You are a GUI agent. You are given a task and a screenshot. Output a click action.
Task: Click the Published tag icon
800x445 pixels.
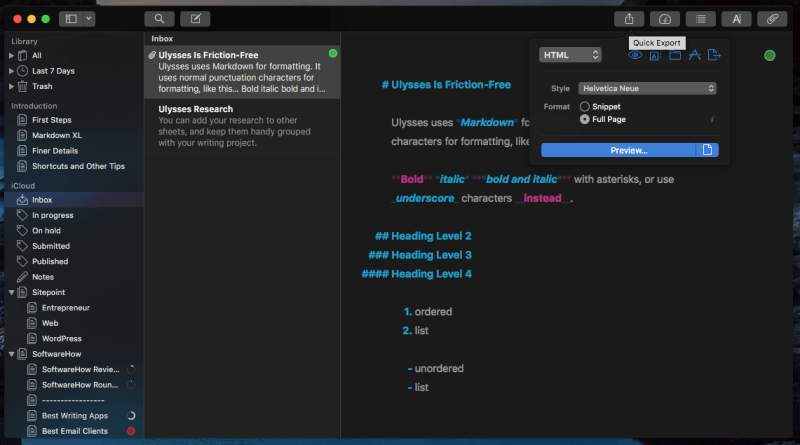click(x=22, y=261)
